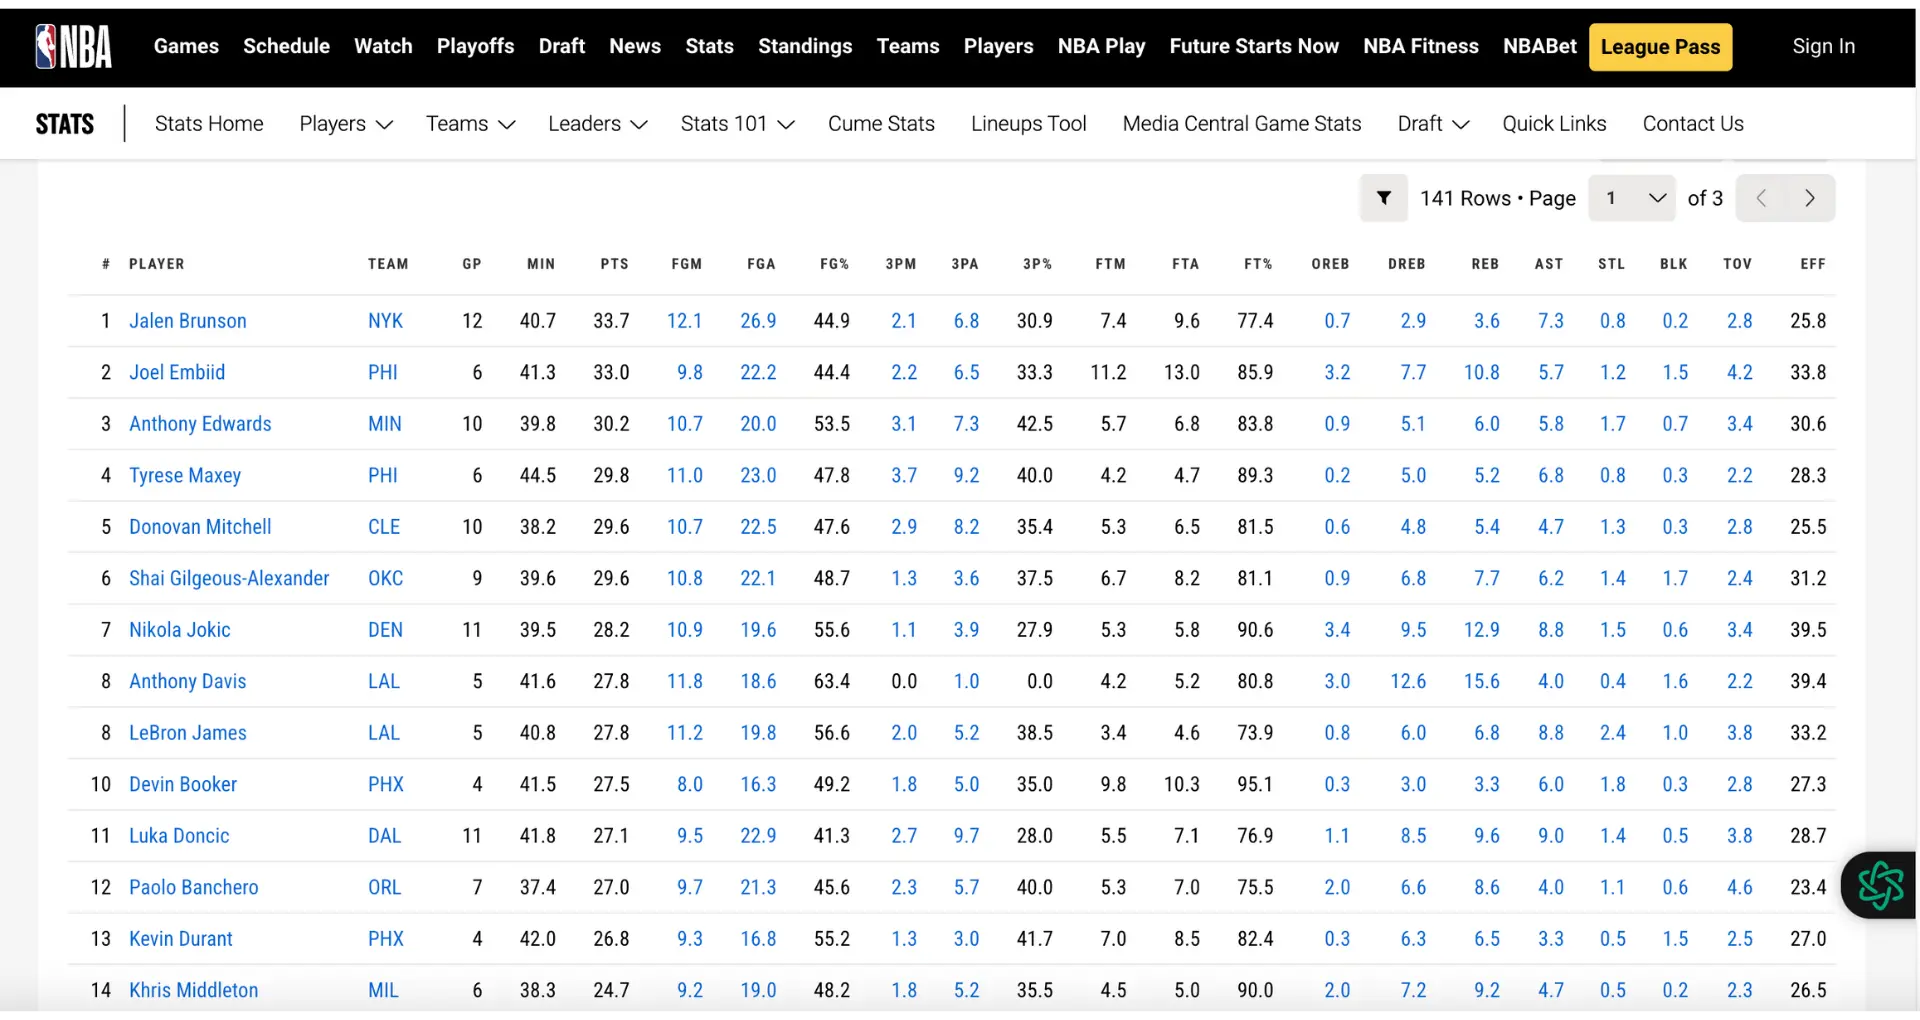Sort table by the GP column header

(x=472, y=264)
